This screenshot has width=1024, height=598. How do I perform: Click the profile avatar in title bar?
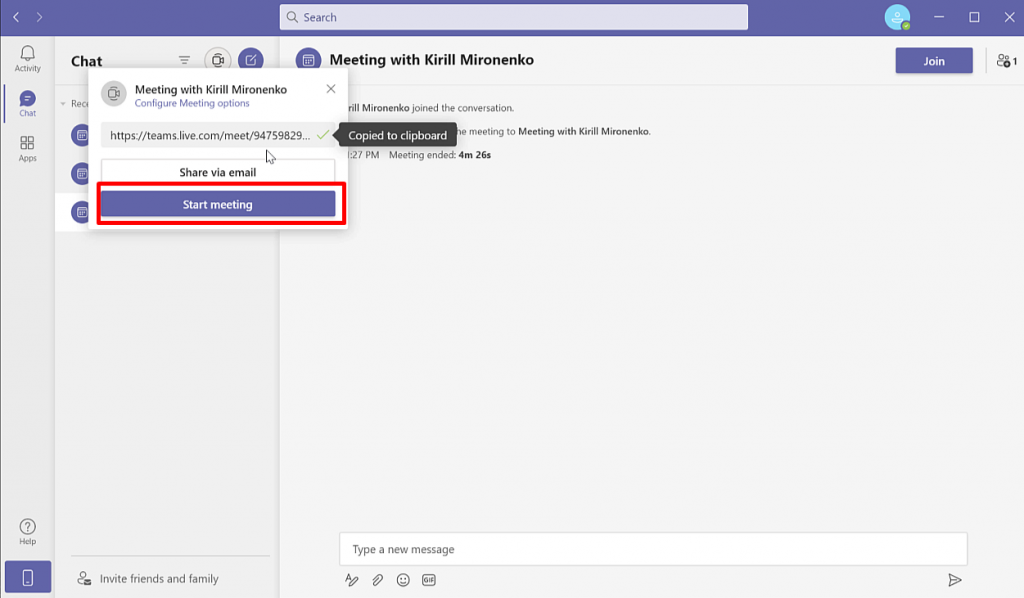click(x=897, y=18)
